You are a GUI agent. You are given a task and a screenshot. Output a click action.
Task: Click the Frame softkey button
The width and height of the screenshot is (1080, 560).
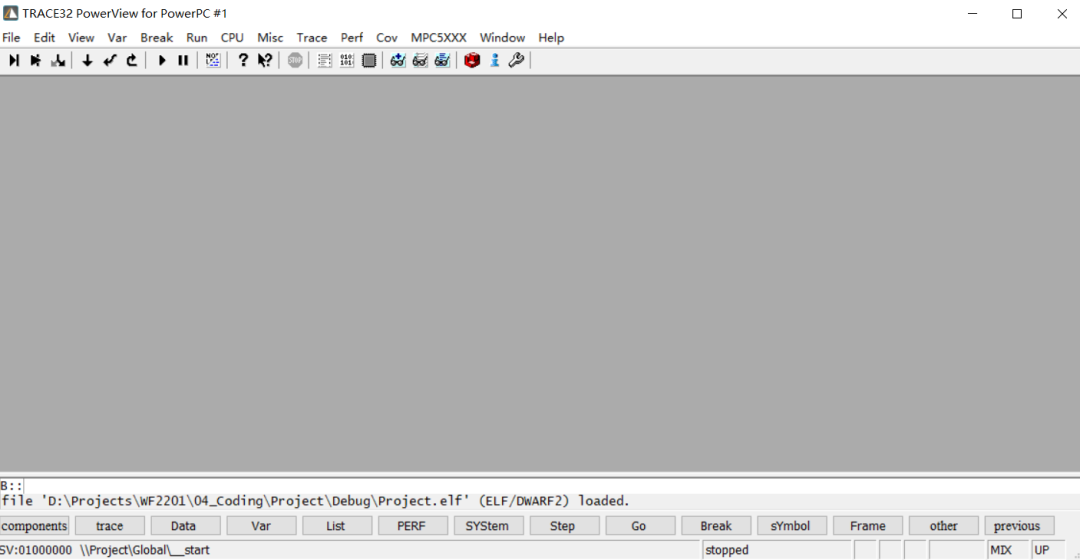pos(867,526)
